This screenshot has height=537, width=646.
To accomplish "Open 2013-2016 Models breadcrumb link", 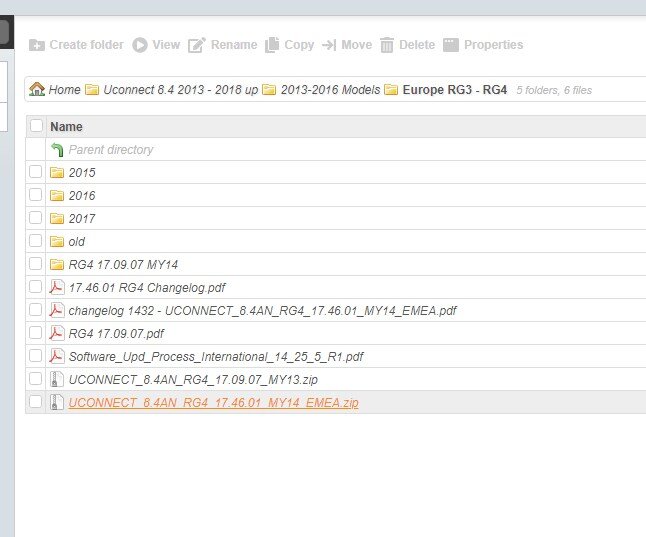I will pyautogui.click(x=330, y=89).
